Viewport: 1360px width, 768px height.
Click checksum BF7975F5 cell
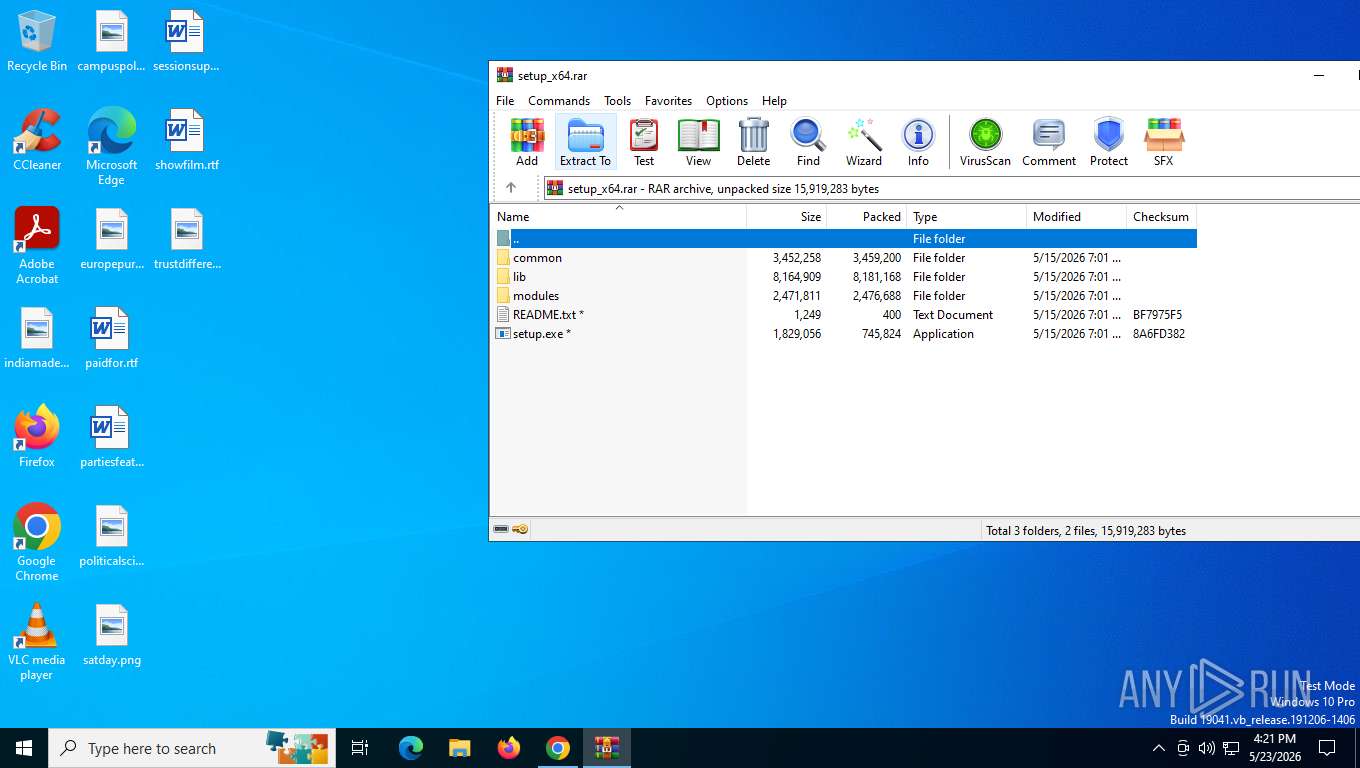[1157, 315]
